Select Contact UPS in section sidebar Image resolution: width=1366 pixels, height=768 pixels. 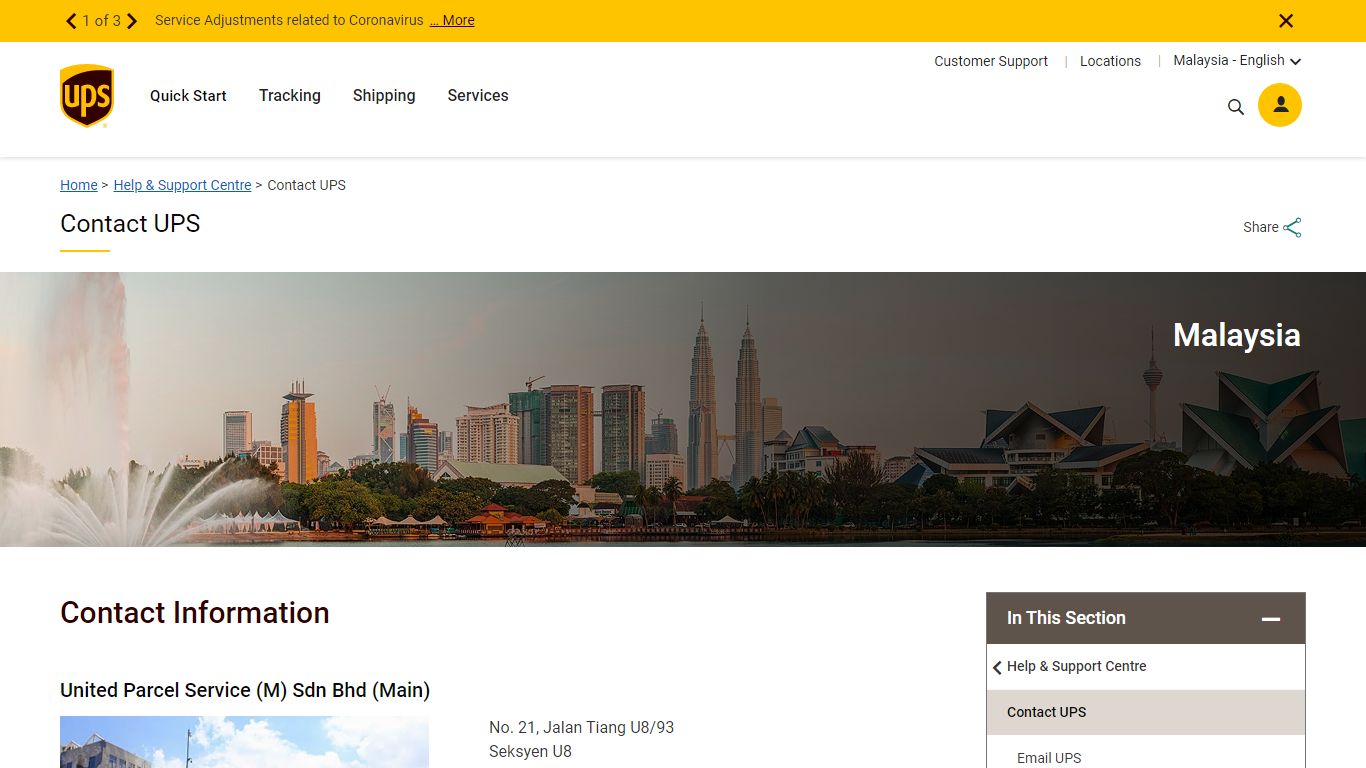click(x=1146, y=712)
